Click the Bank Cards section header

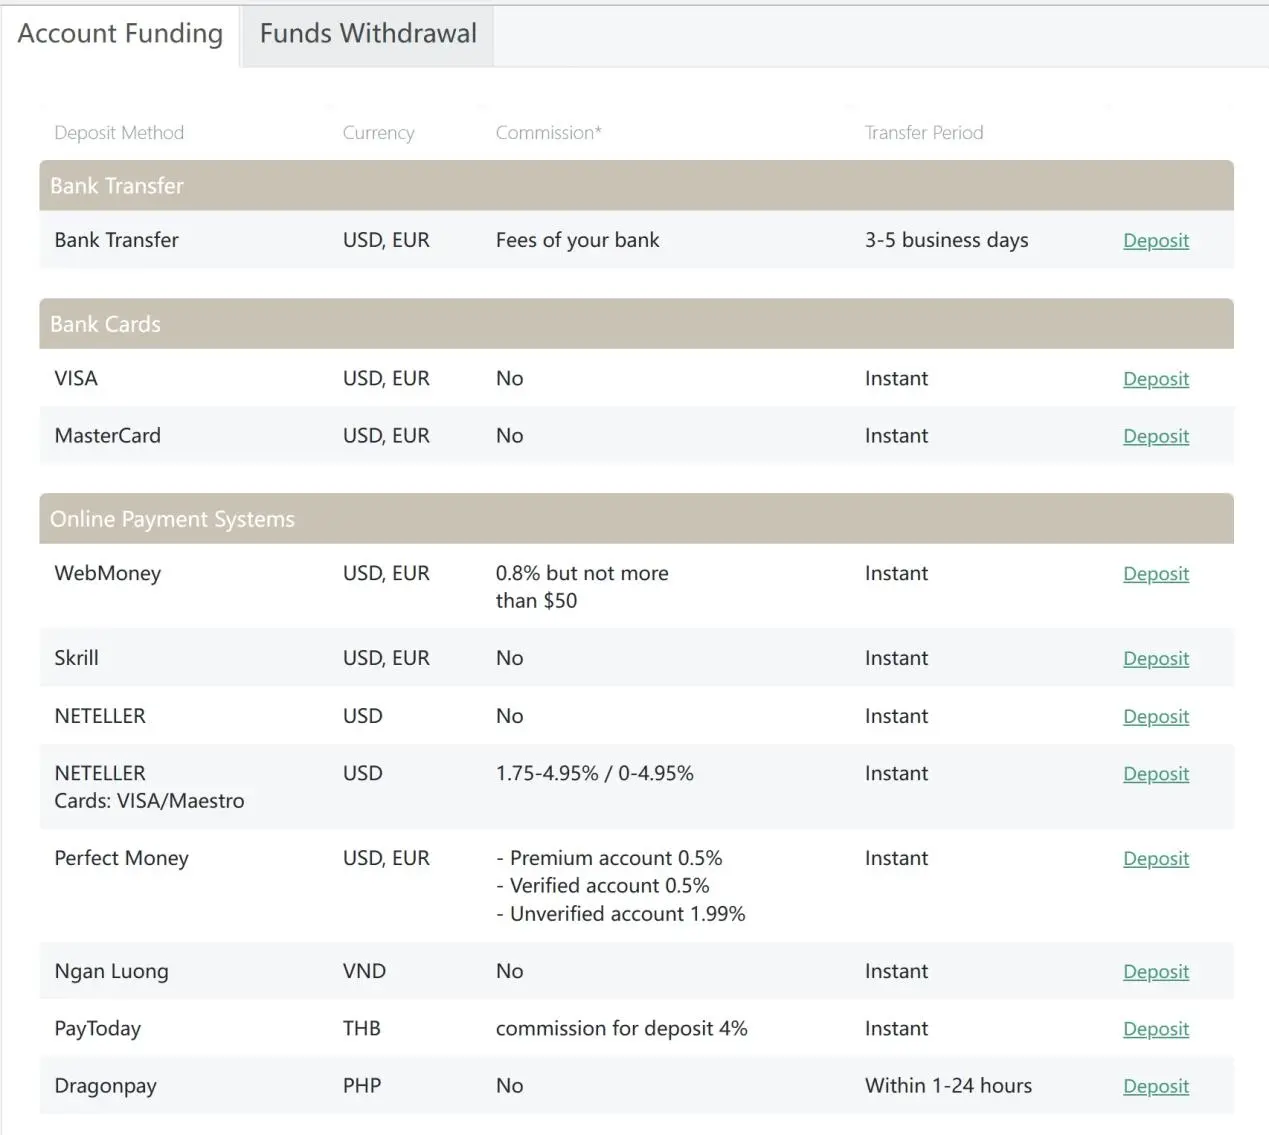(x=636, y=324)
